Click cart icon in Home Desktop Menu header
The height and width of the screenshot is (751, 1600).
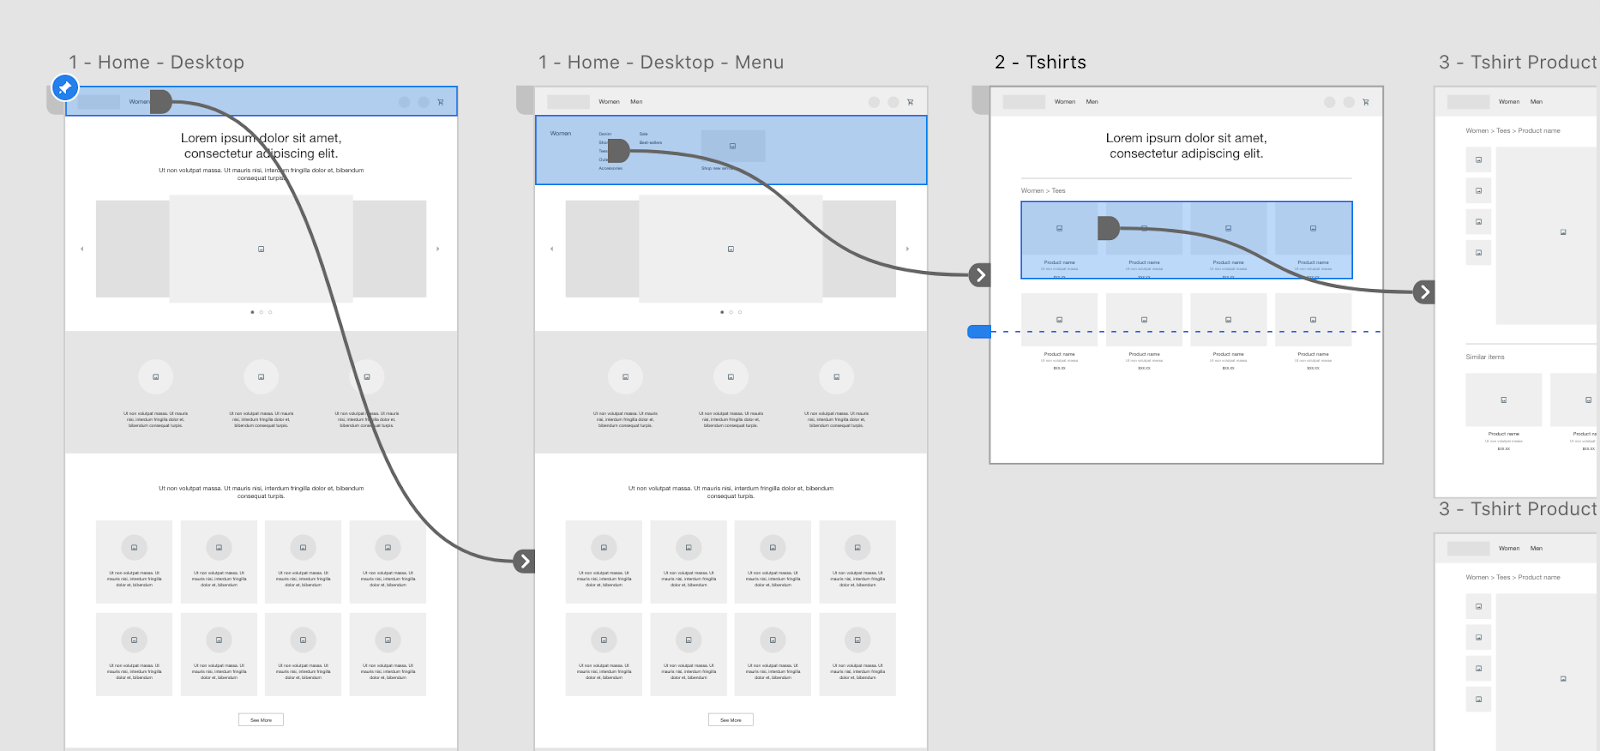point(910,102)
